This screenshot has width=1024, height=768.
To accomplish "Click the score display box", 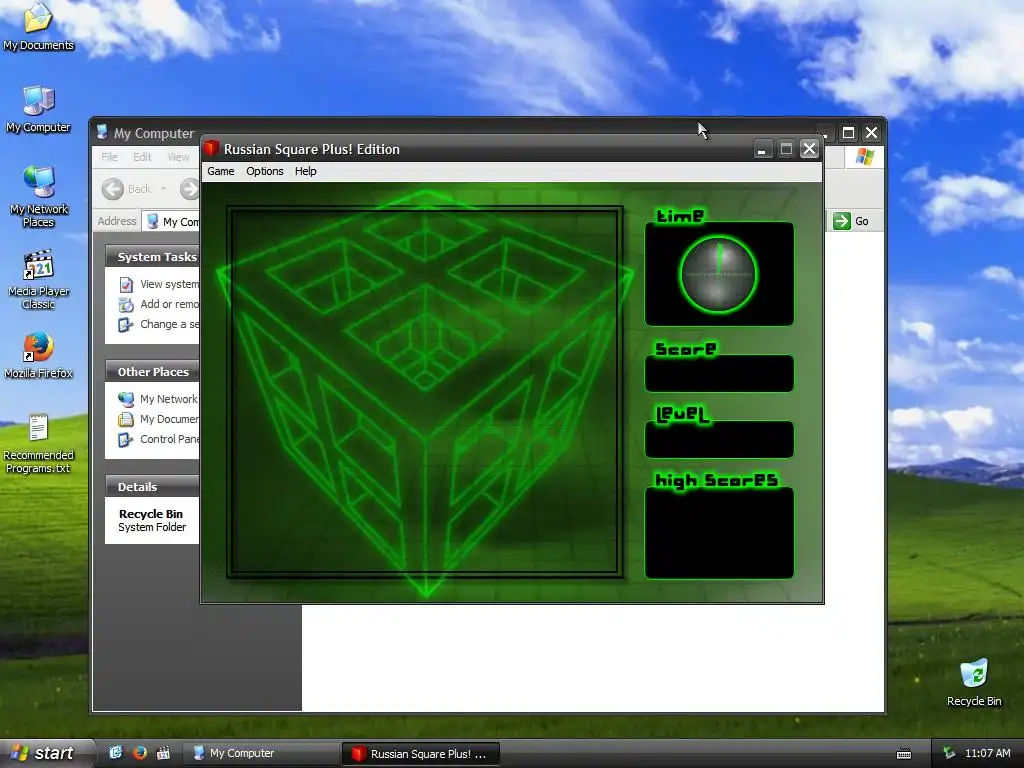I will [719, 374].
